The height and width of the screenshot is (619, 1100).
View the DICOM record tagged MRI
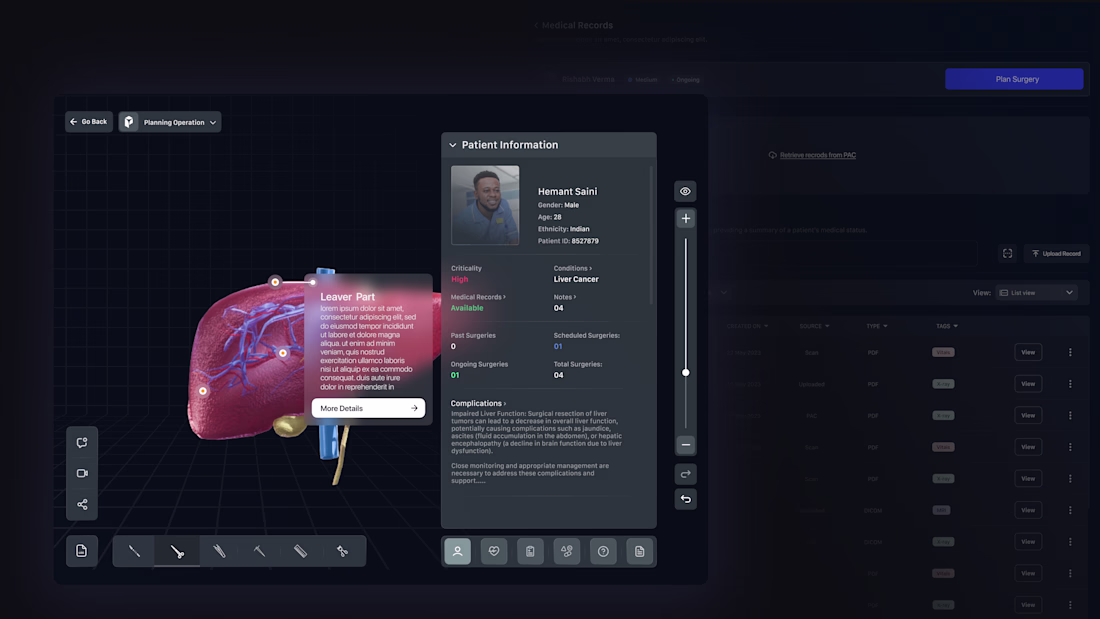click(1028, 510)
